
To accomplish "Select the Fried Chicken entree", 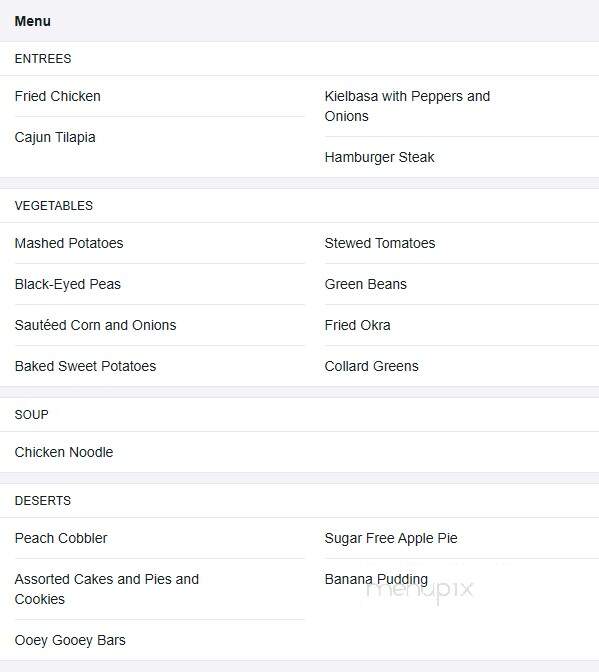I will [57, 96].
